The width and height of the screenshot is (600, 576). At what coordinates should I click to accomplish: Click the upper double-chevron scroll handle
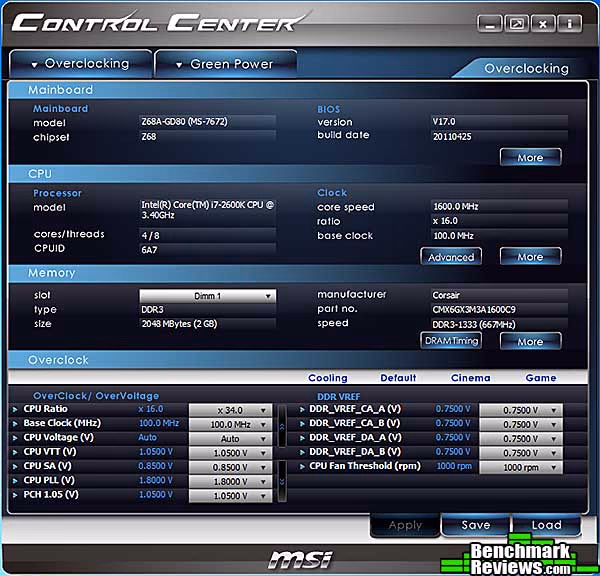point(282,426)
